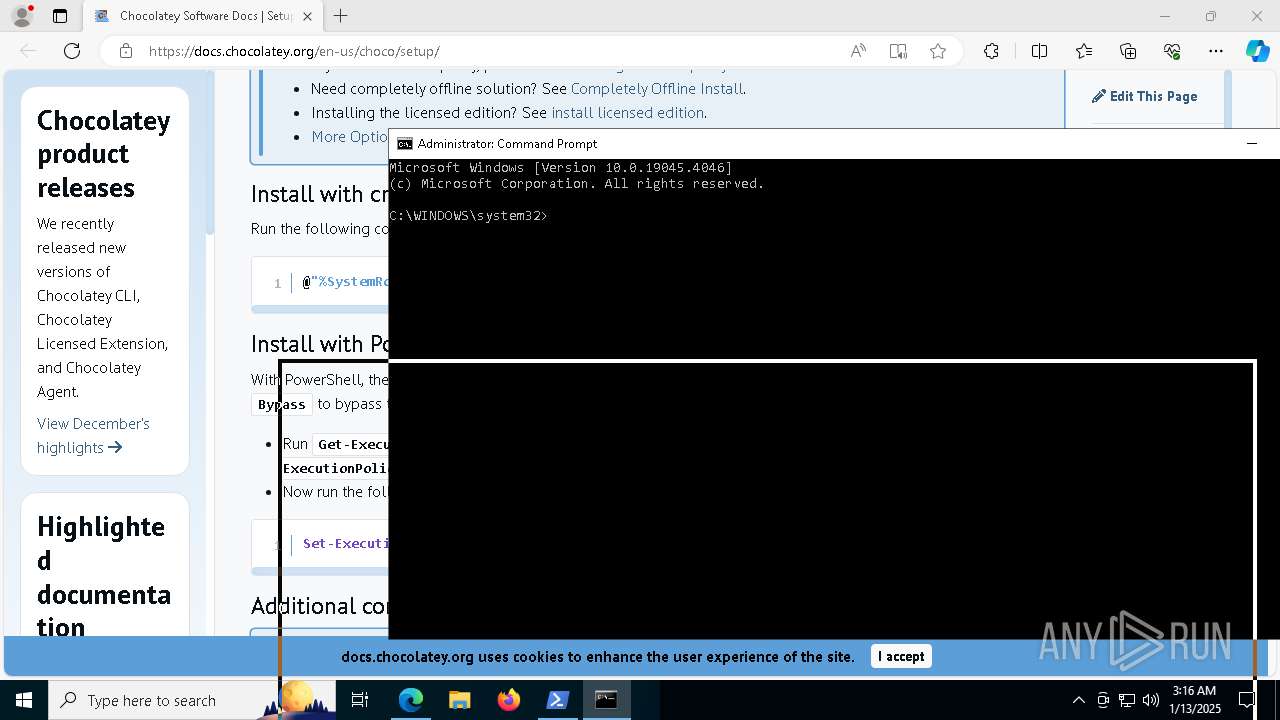The image size is (1280, 720).
Task: Show hidden system tray icons
Action: [1078, 700]
